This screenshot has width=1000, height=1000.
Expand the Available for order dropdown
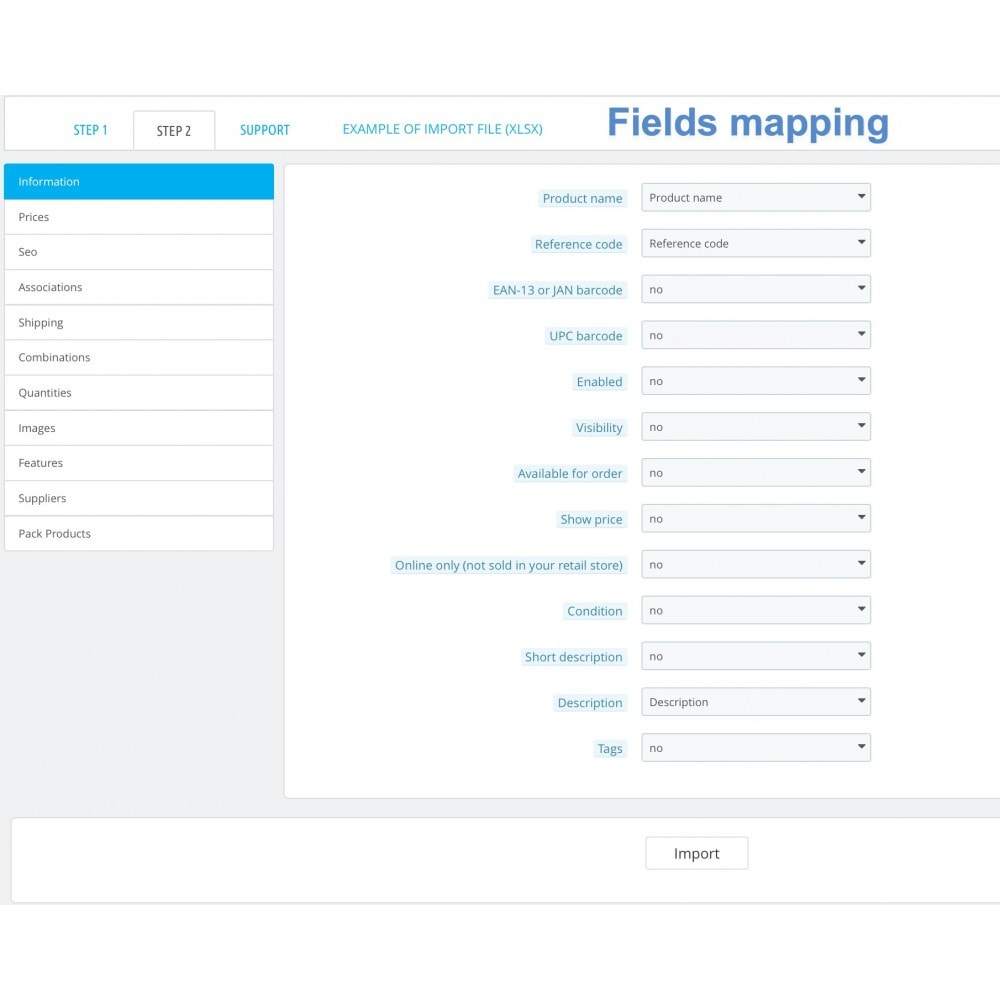click(x=756, y=473)
